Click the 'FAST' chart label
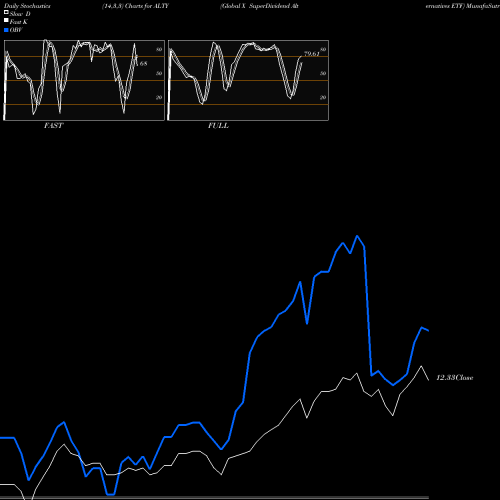Viewport: 500px width, 500px height. [x=53, y=126]
